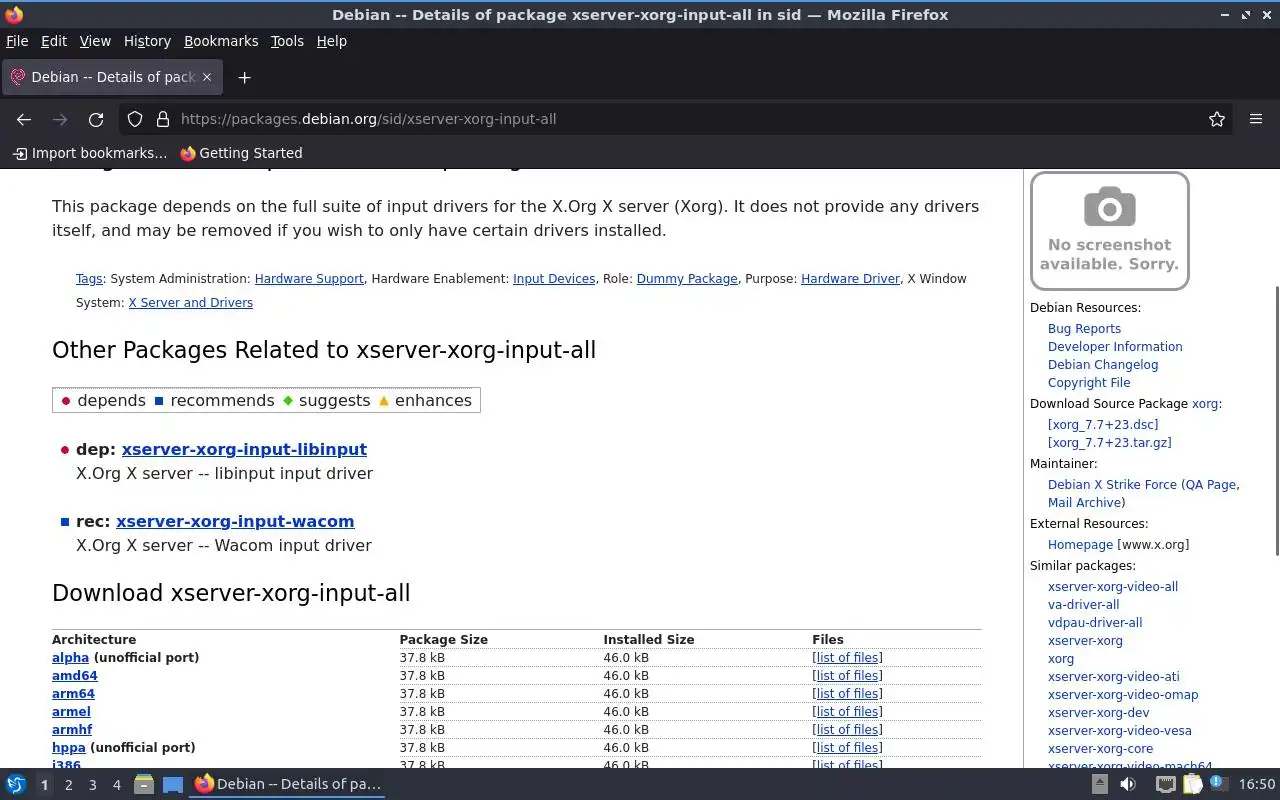
Task: Select the amd64 architecture download
Action: coord(75,676)
